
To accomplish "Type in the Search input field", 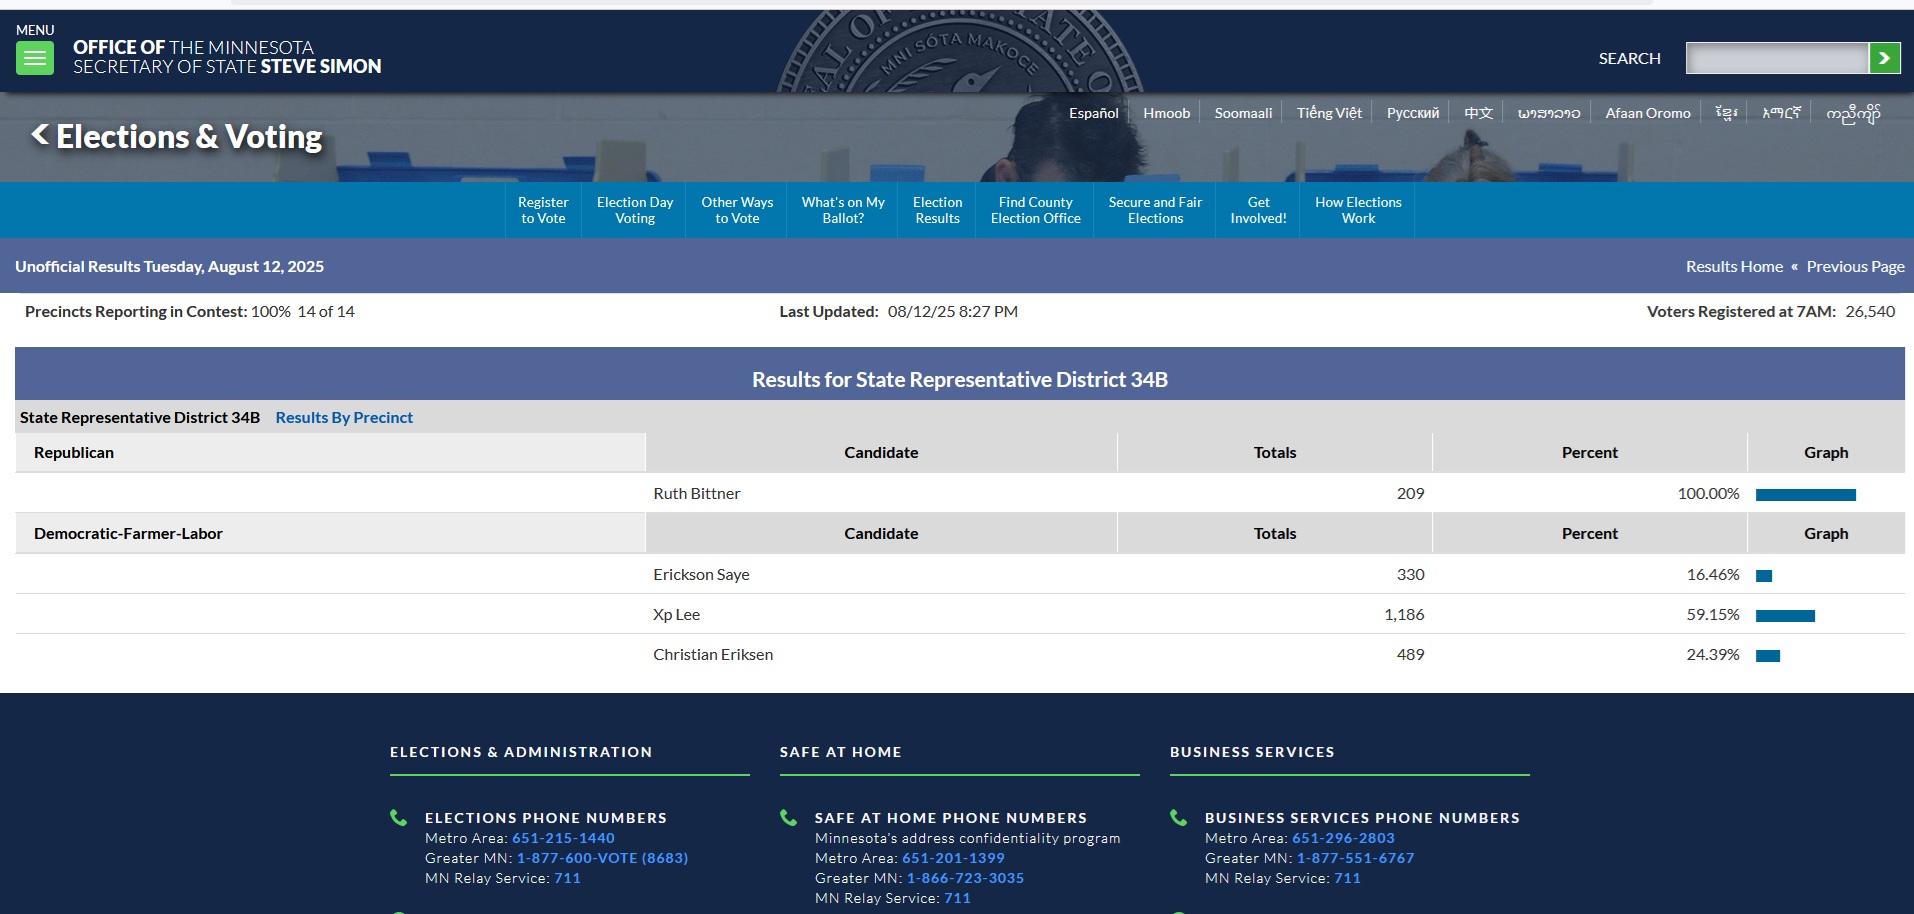I will click(x=1776, y=59).
